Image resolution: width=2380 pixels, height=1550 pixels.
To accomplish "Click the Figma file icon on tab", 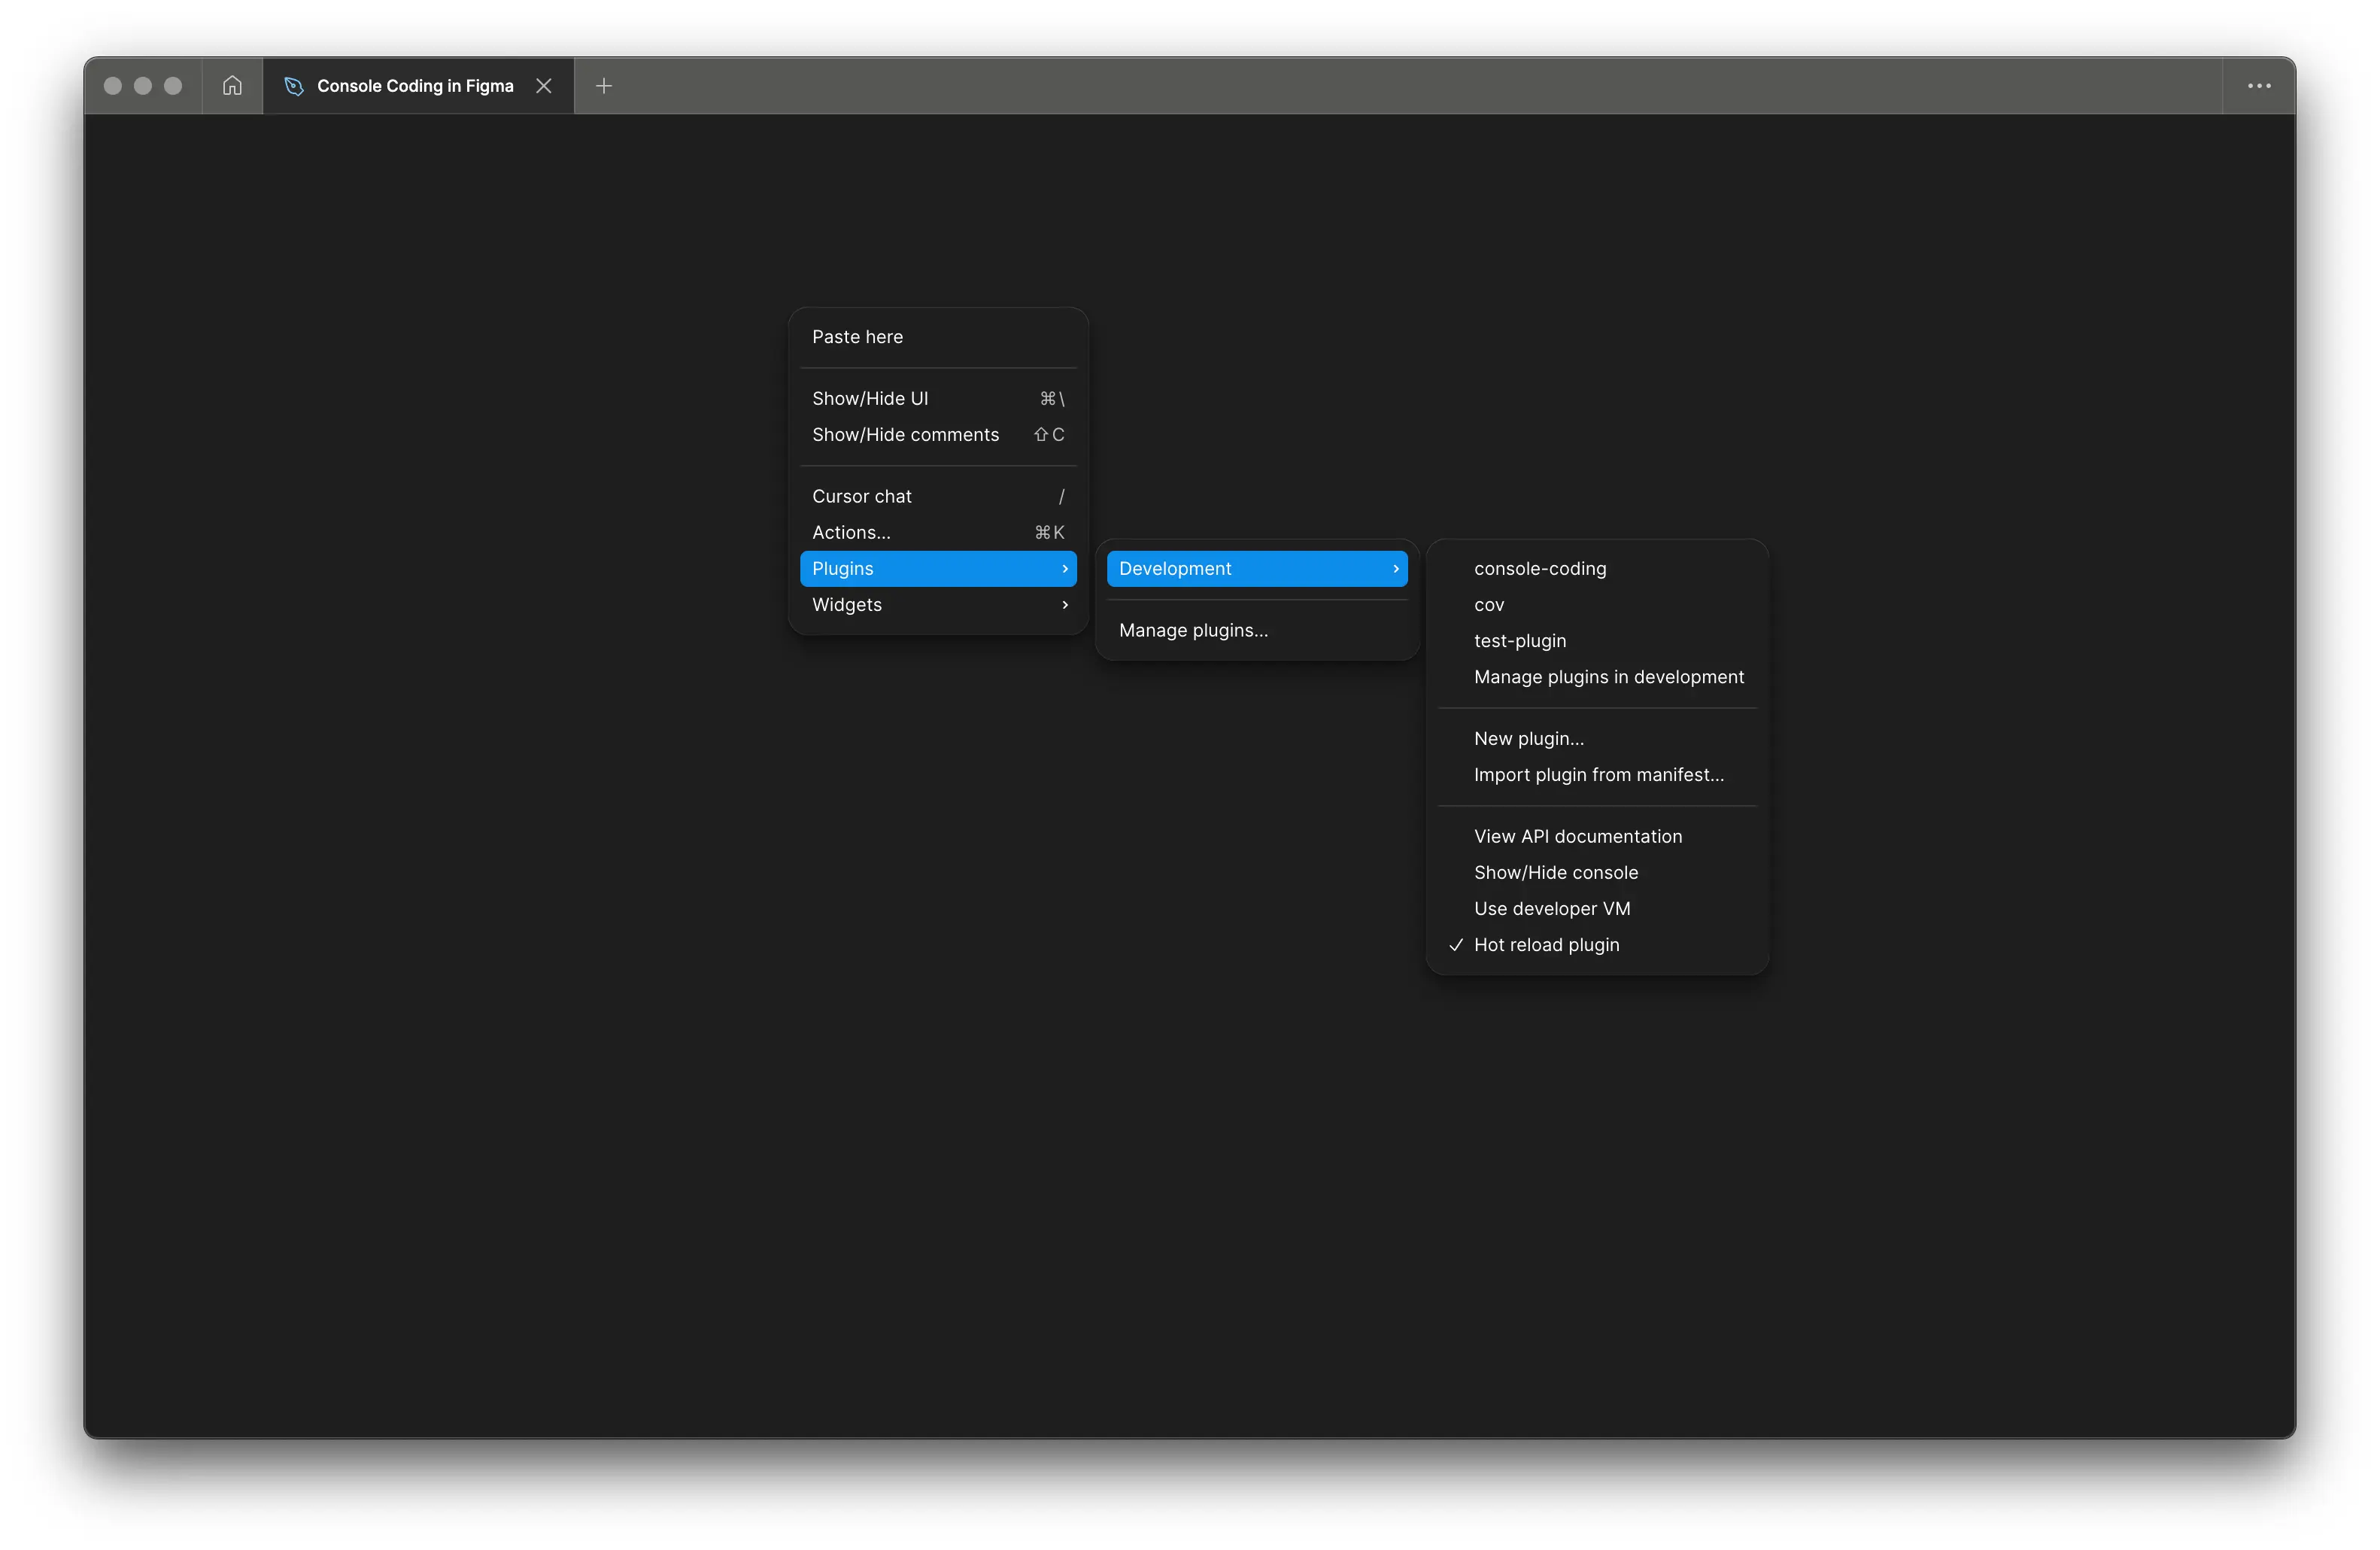I will coord(293,86).
